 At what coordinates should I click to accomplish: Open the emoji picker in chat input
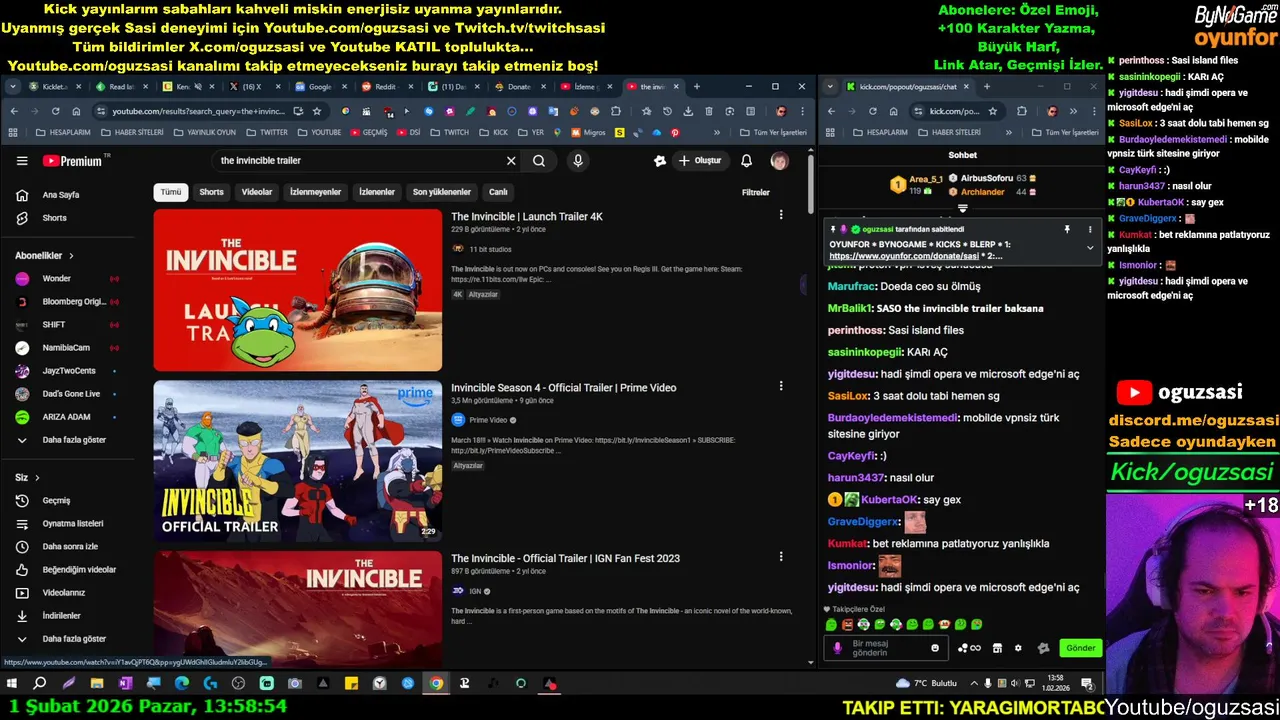(936, 648)
